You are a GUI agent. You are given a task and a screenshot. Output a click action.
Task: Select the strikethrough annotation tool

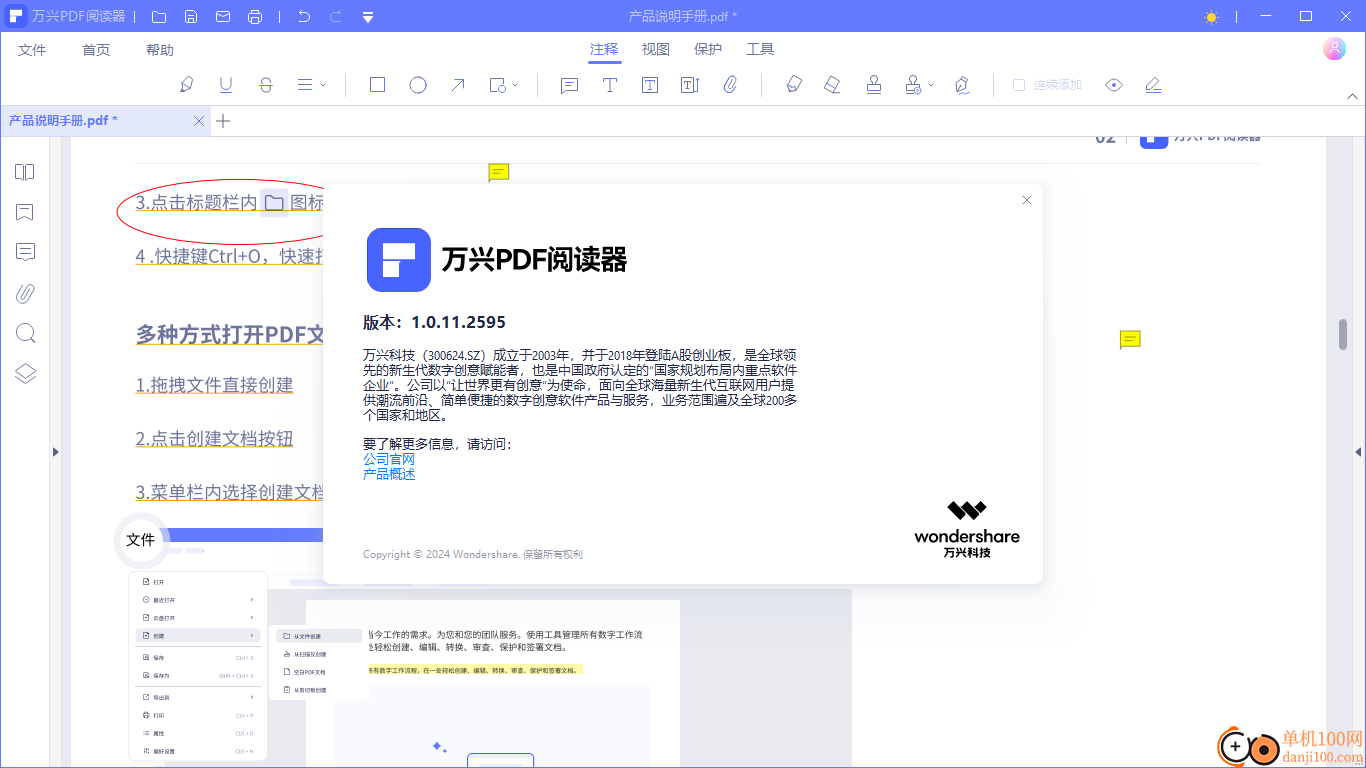[266, 85]
